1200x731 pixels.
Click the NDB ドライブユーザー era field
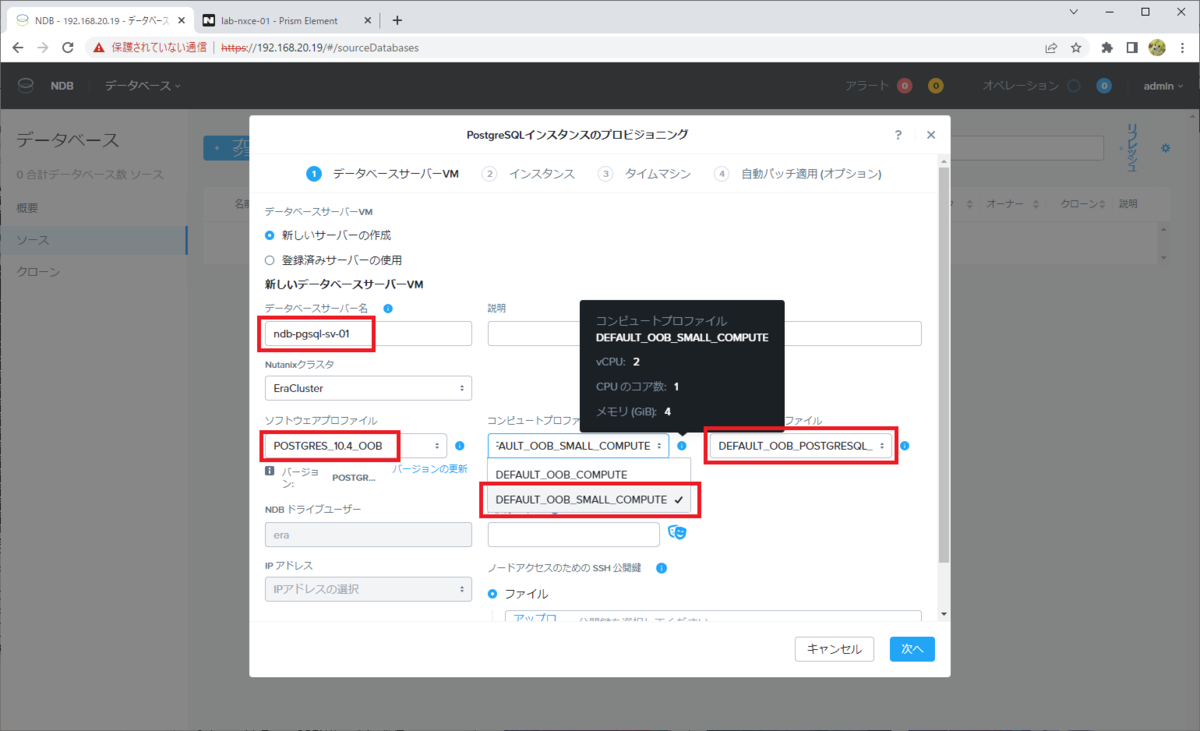[368, 534]
